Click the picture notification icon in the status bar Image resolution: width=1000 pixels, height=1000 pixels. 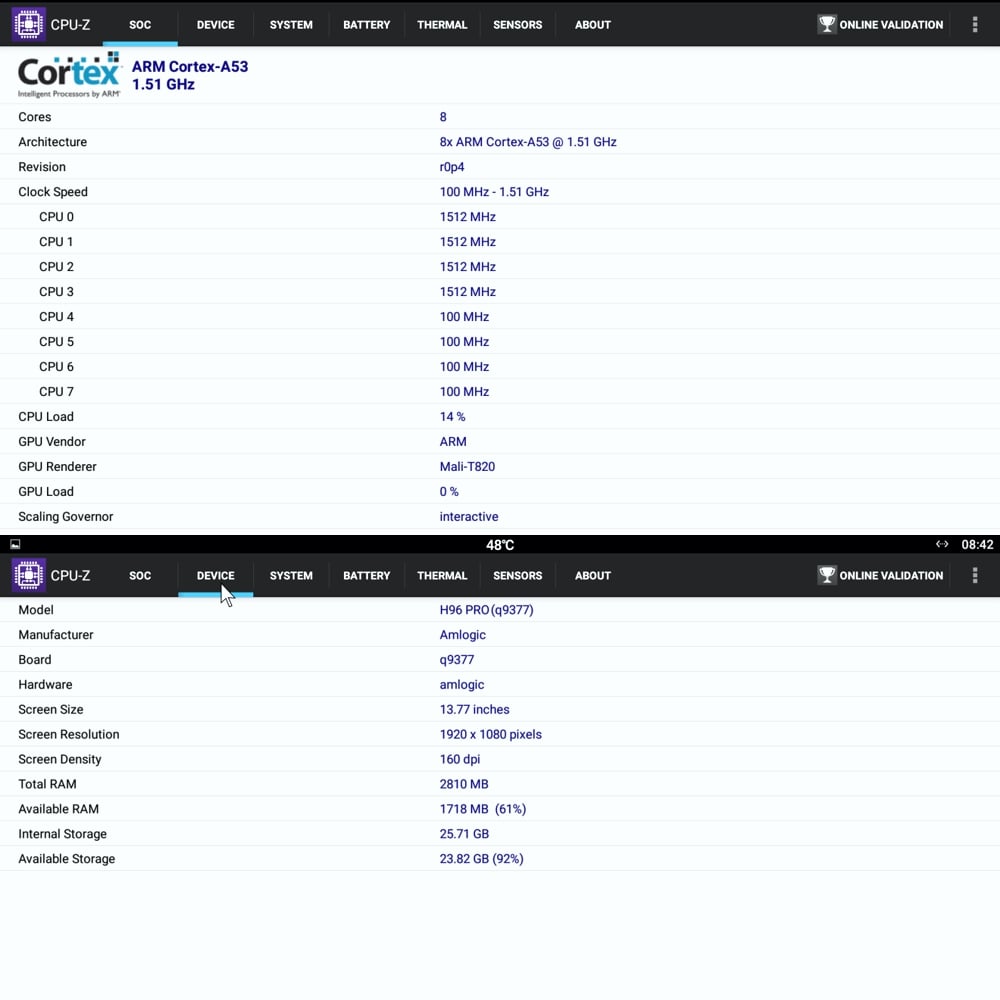(x=15, y=545)
